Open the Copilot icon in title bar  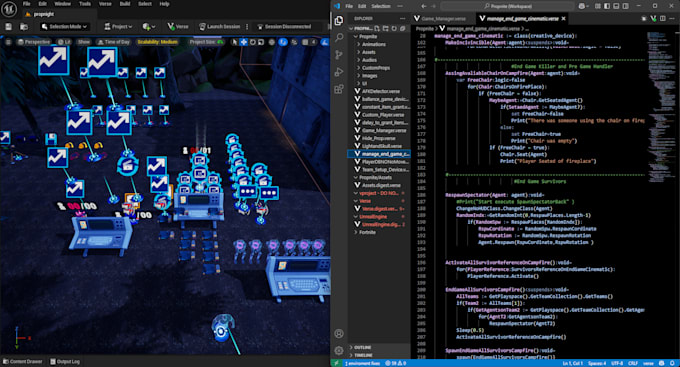(x=582, y=6)
